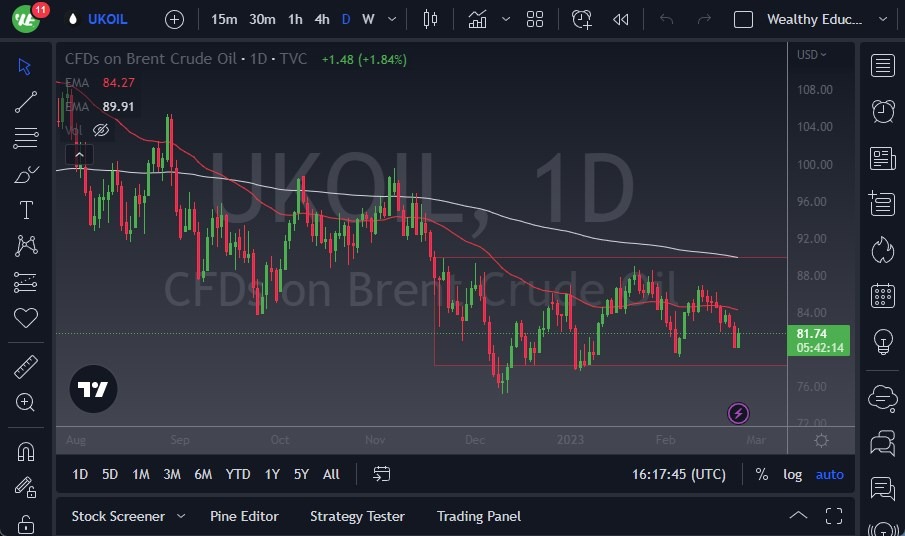The height and width of the screenshot is (536, 905).
Task: Open the Strategy Tester tab
Action: pos(357,516)
